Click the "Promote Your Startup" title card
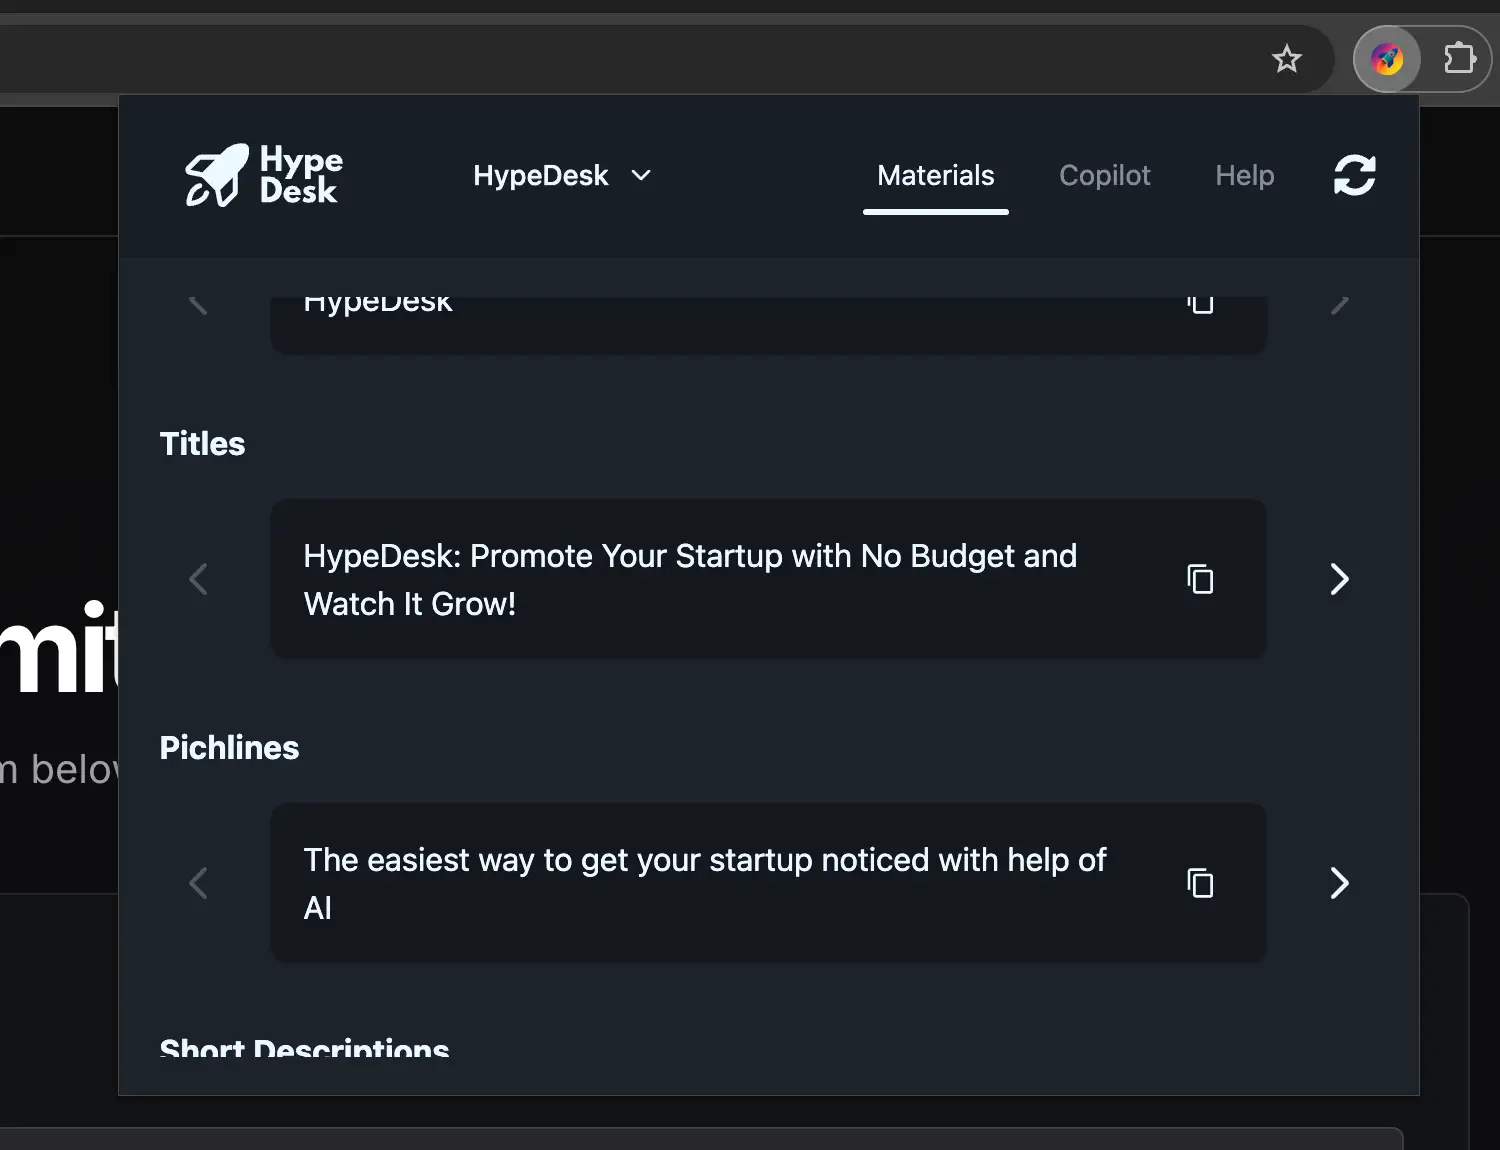1500x1150 pixels. (690, 579)
